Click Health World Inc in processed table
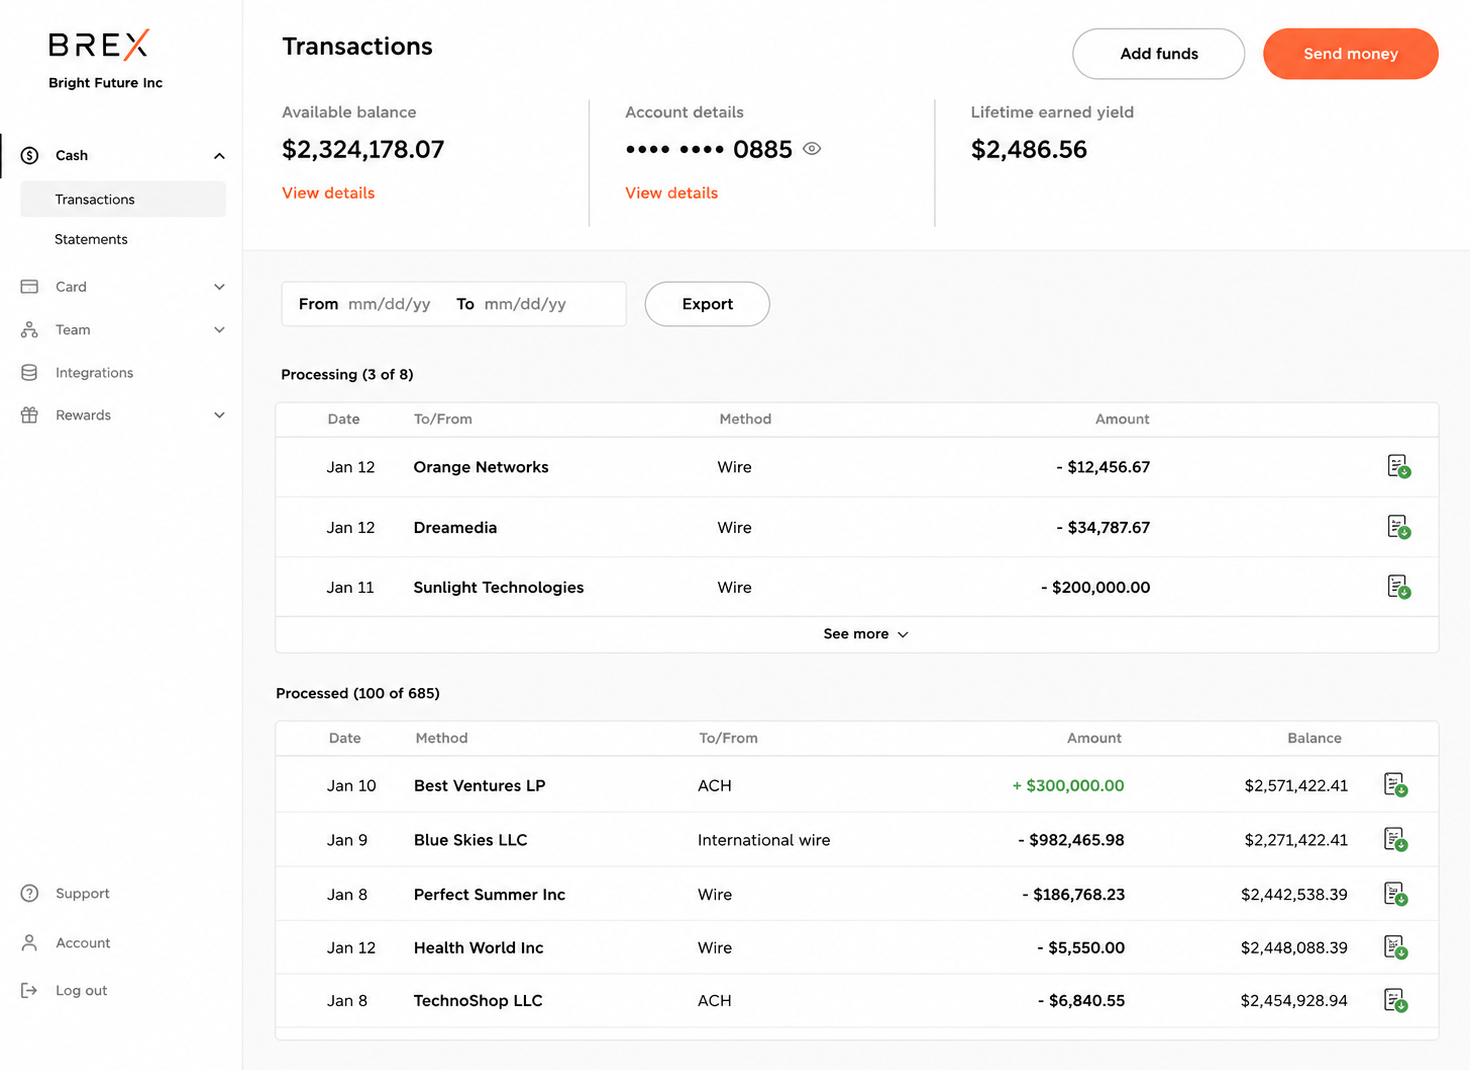Screen dimensions: 1470x1070 coord(479,948)
